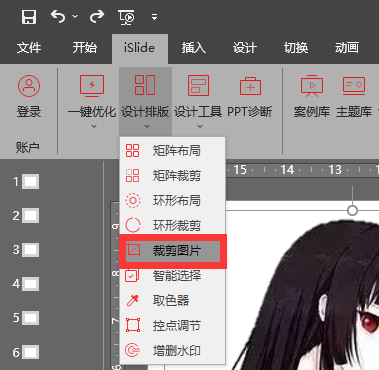Collapse the 设计排版 dropdown arrow
Image resolution: width=379 pixels, height=370 pixels.
click(147, 126)
